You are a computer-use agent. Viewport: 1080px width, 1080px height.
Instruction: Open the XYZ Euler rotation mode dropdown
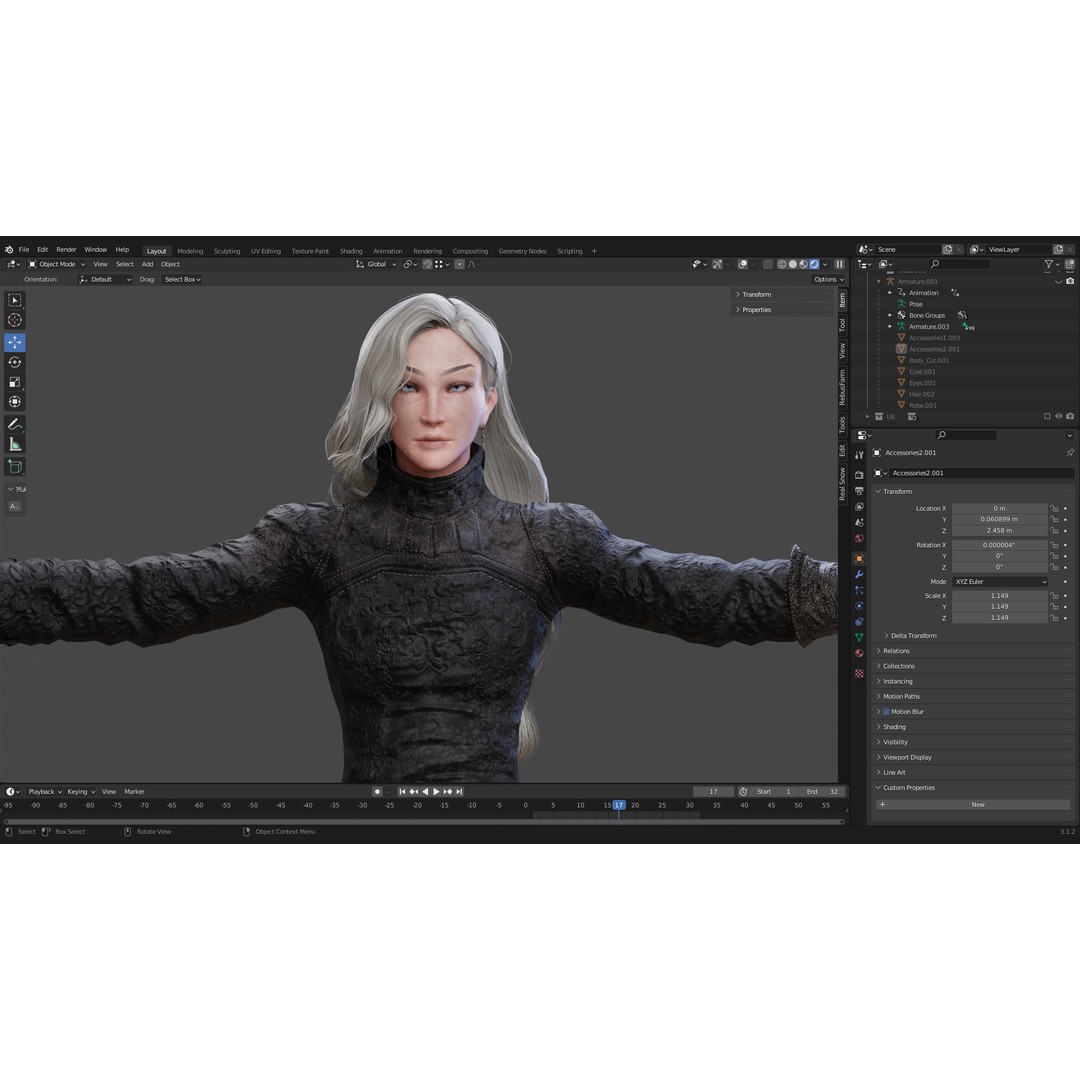tap(1000, 581)
